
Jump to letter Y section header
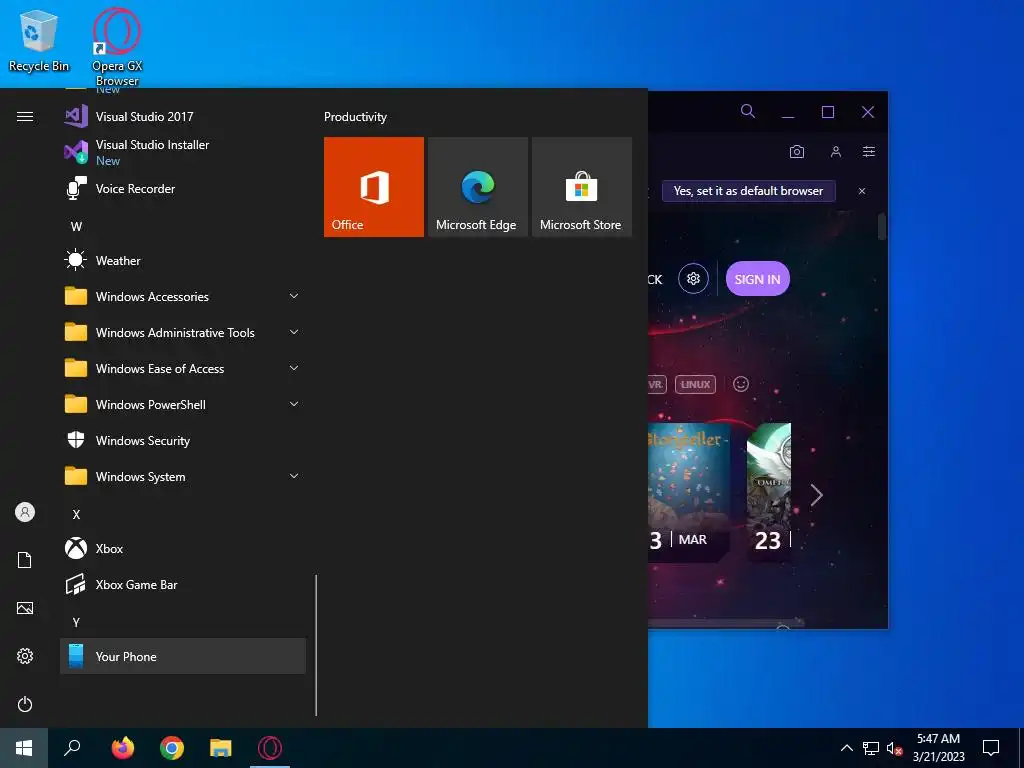point(76,622)
